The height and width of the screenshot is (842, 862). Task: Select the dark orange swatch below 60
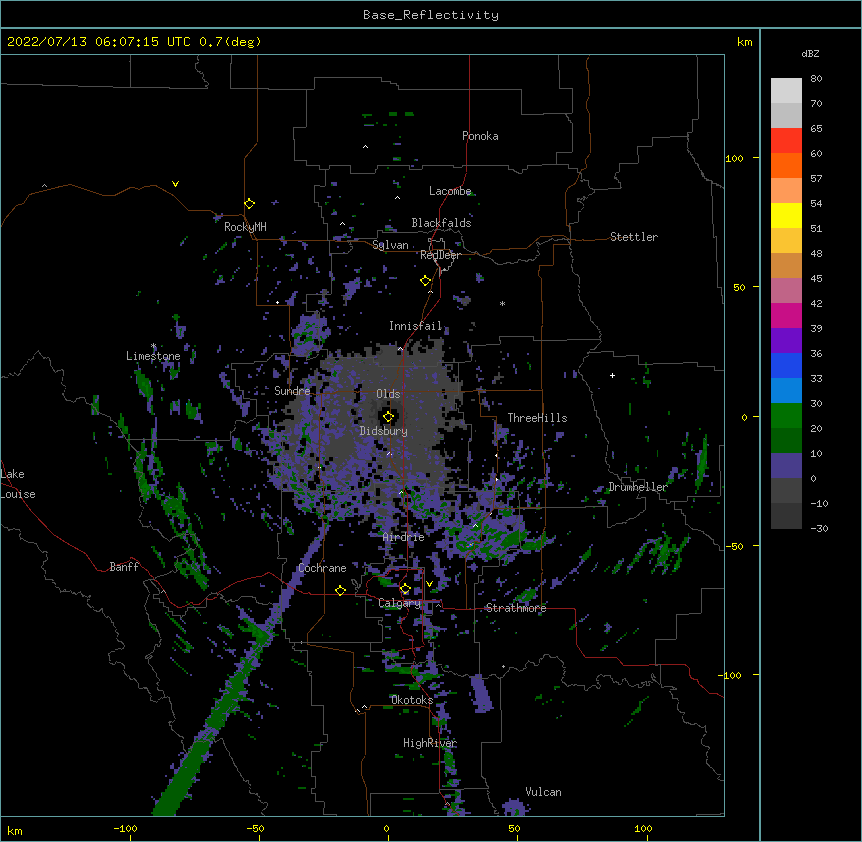[x=786, y=165]
